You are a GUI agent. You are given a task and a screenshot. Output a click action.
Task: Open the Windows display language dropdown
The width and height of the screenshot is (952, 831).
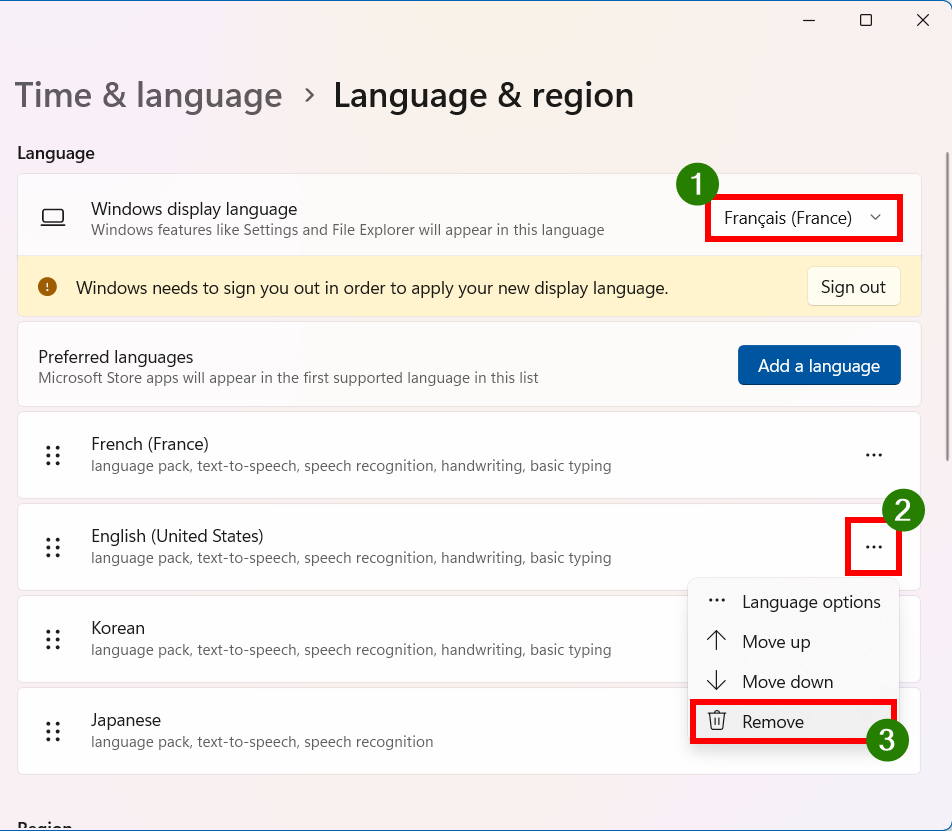(x=803, y=218)
